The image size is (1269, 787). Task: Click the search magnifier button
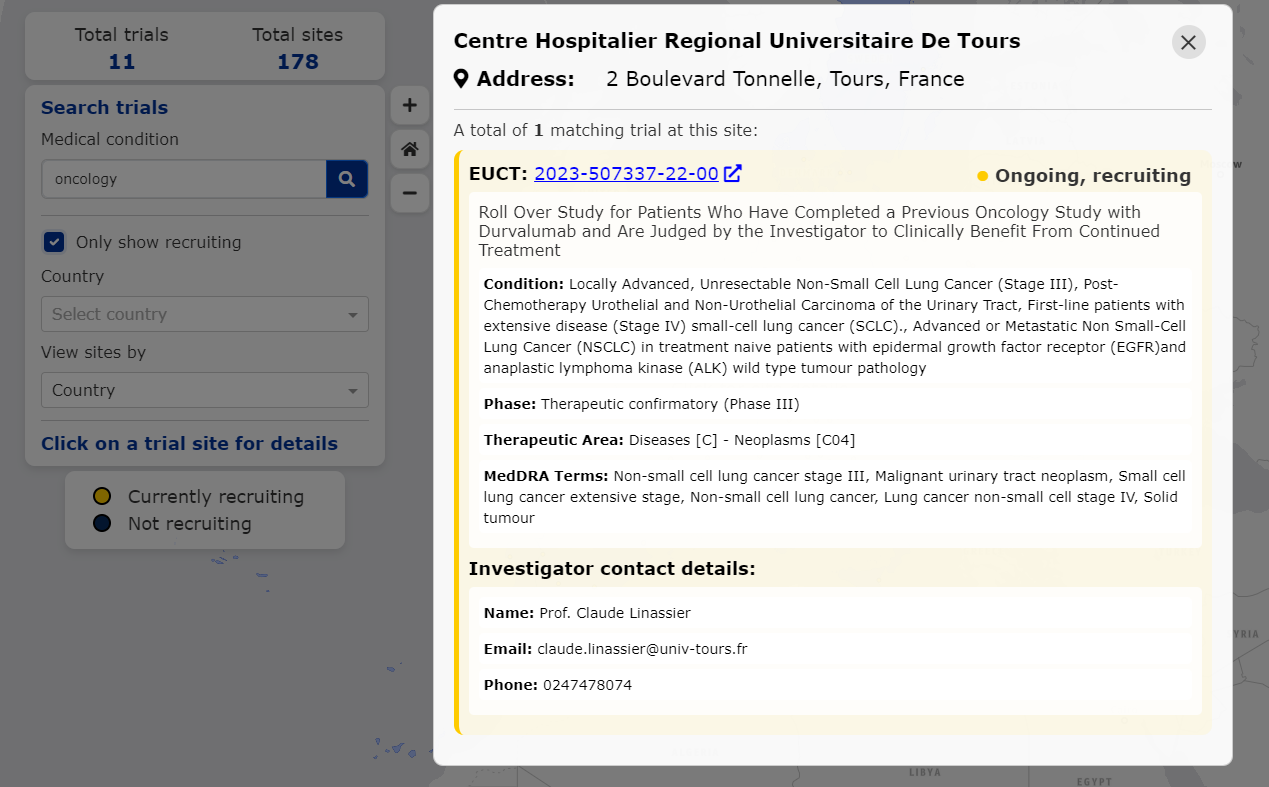[x=347, y=179]
